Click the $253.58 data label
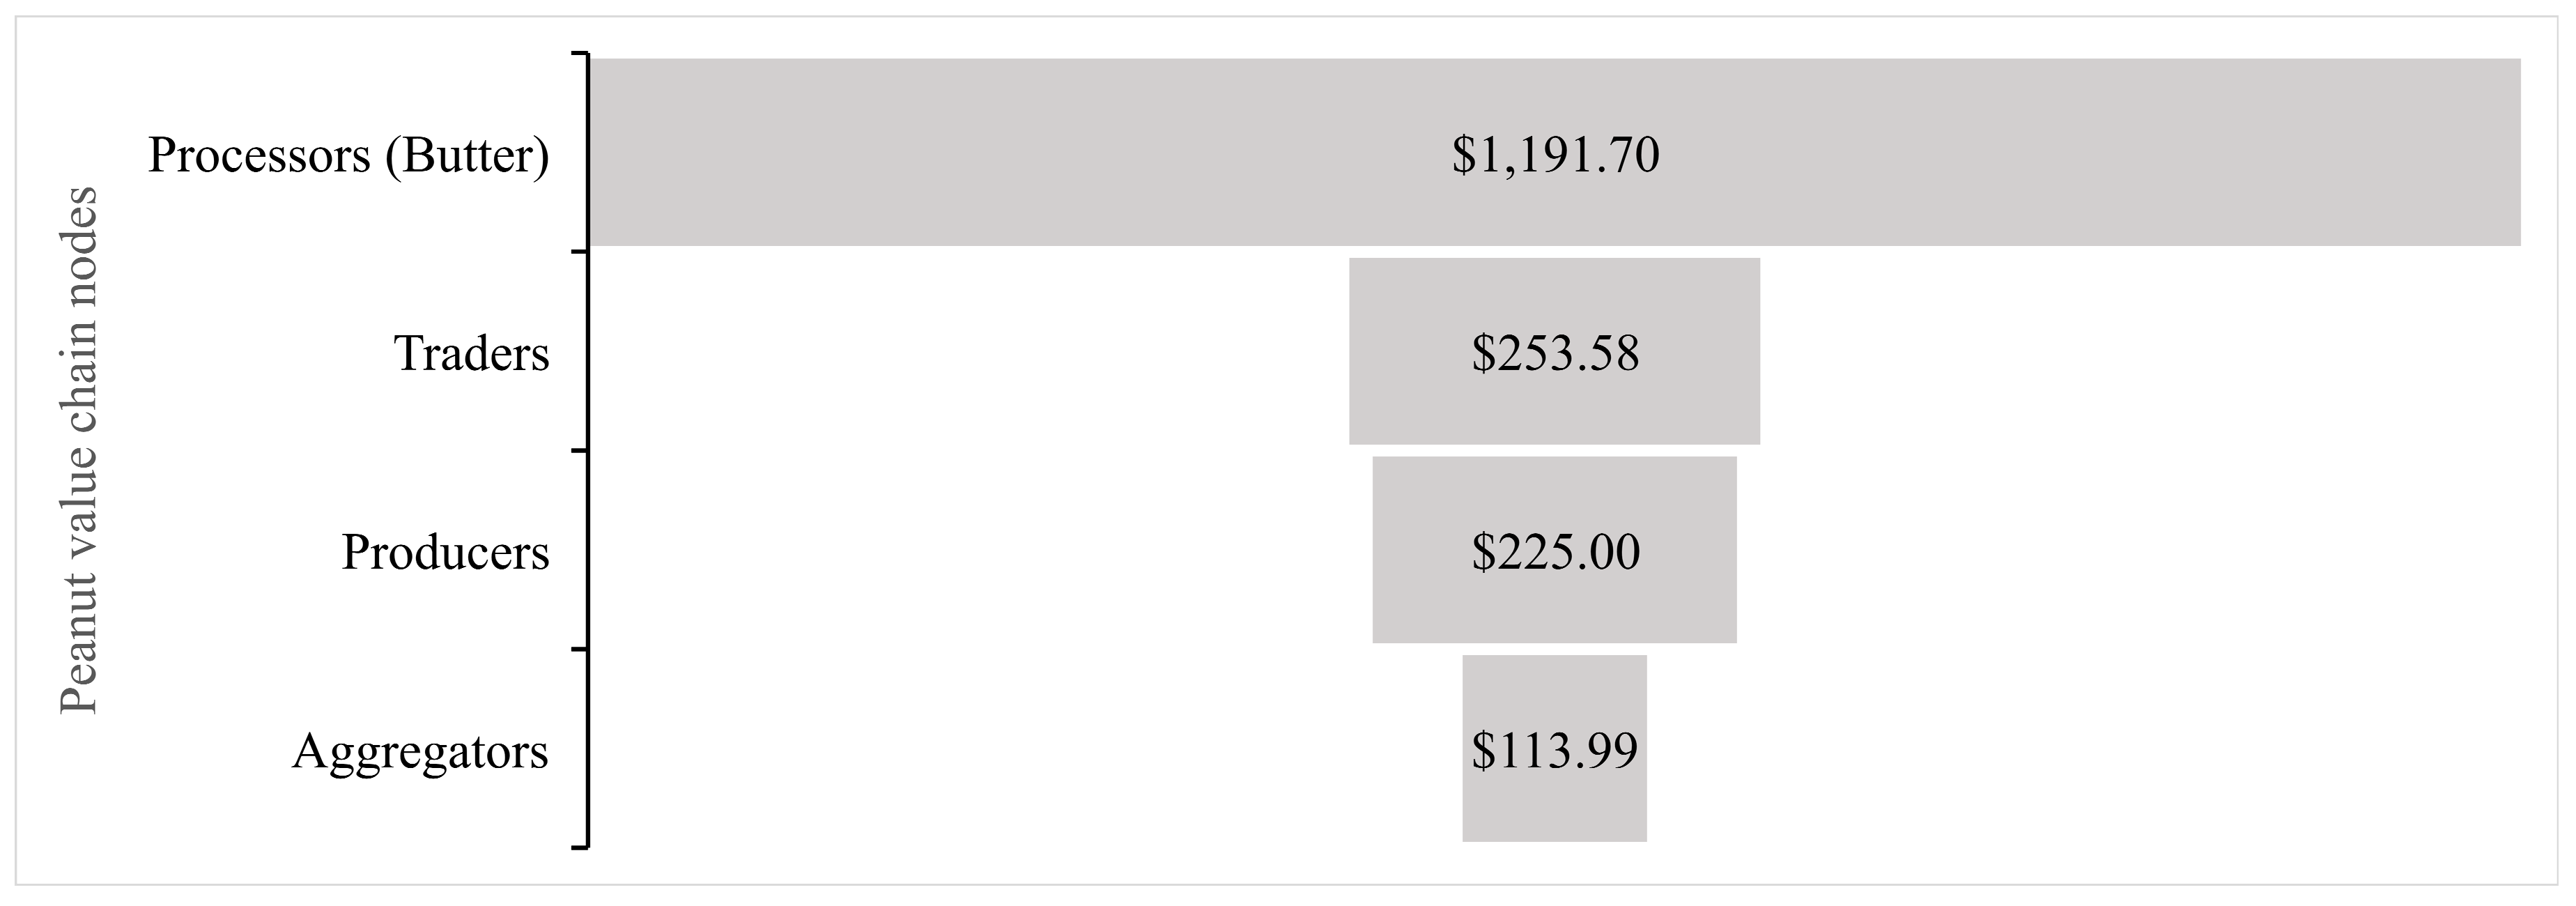Image resolution: width=2576 pixels, height=906 pixels. click(x=1555, y=353)
